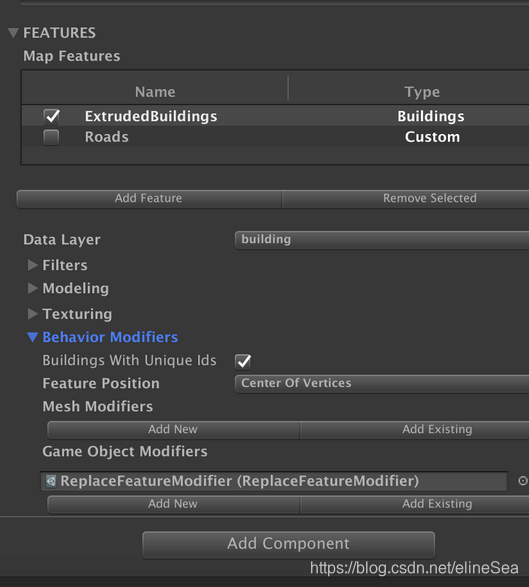Image resolution: width=529 pixels, height=587 pixels.
Task: Open object picker circle for ReplaceFeatureModifier
Action: 523,481
